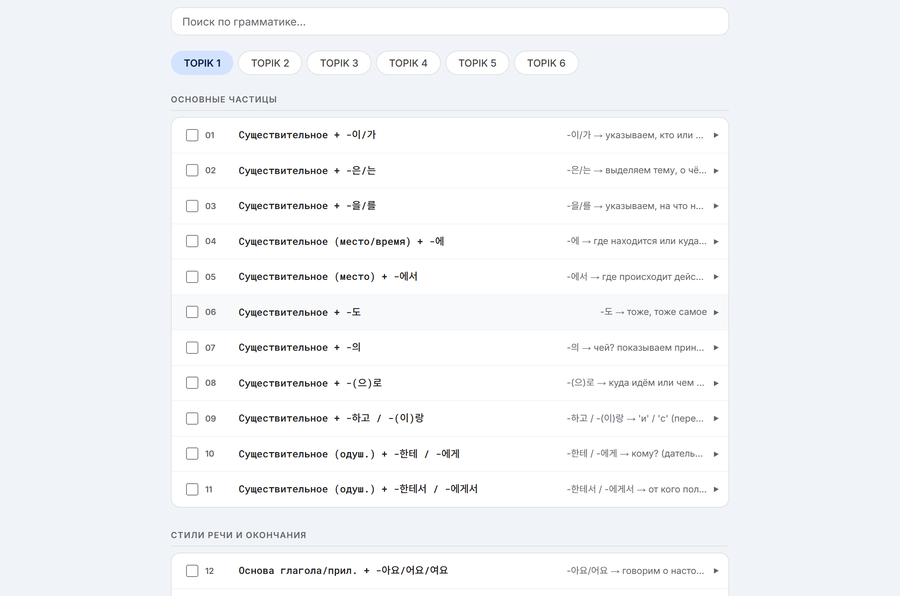
Task: Click description text '-도 → тоже, тоже самое'
Action: point(654,312)
